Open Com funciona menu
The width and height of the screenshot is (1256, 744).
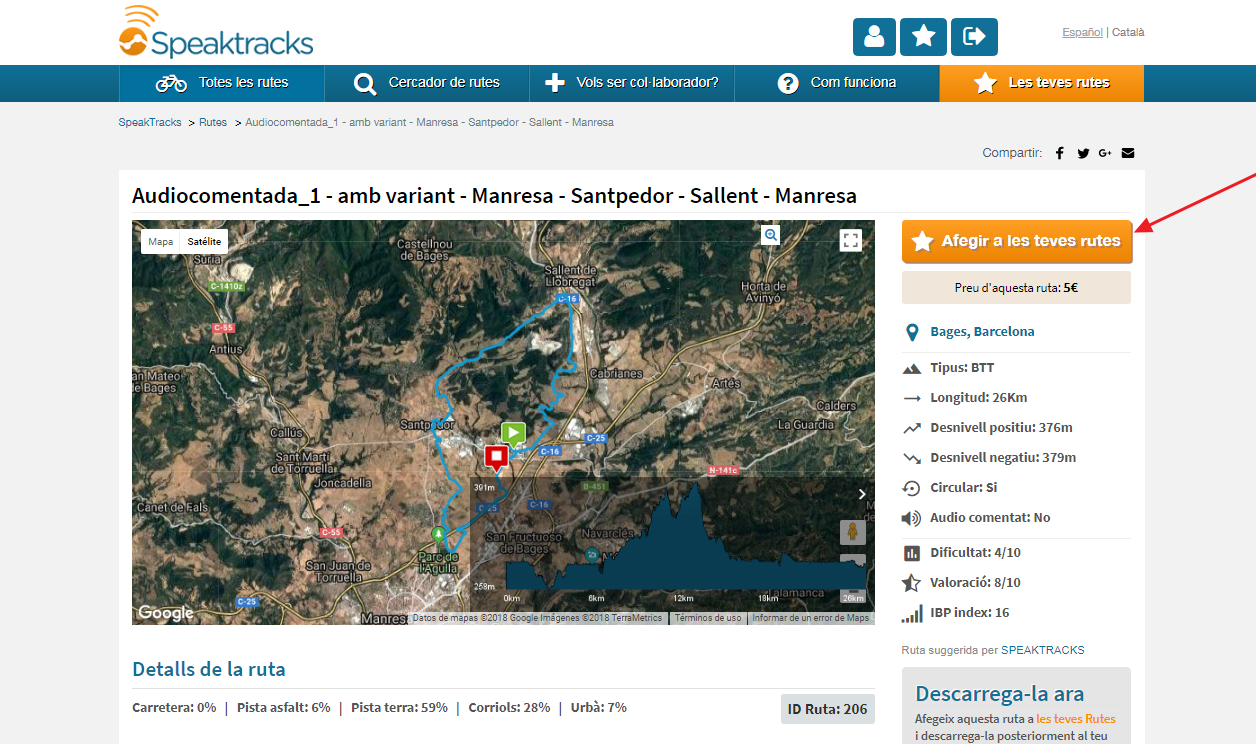(x=837, y=83)
